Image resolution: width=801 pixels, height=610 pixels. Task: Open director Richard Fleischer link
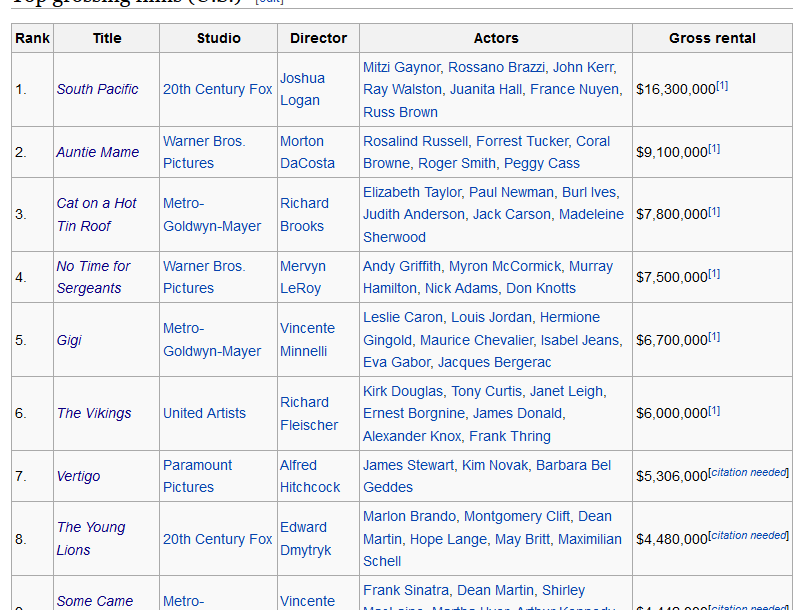click(x=309, y=413)
